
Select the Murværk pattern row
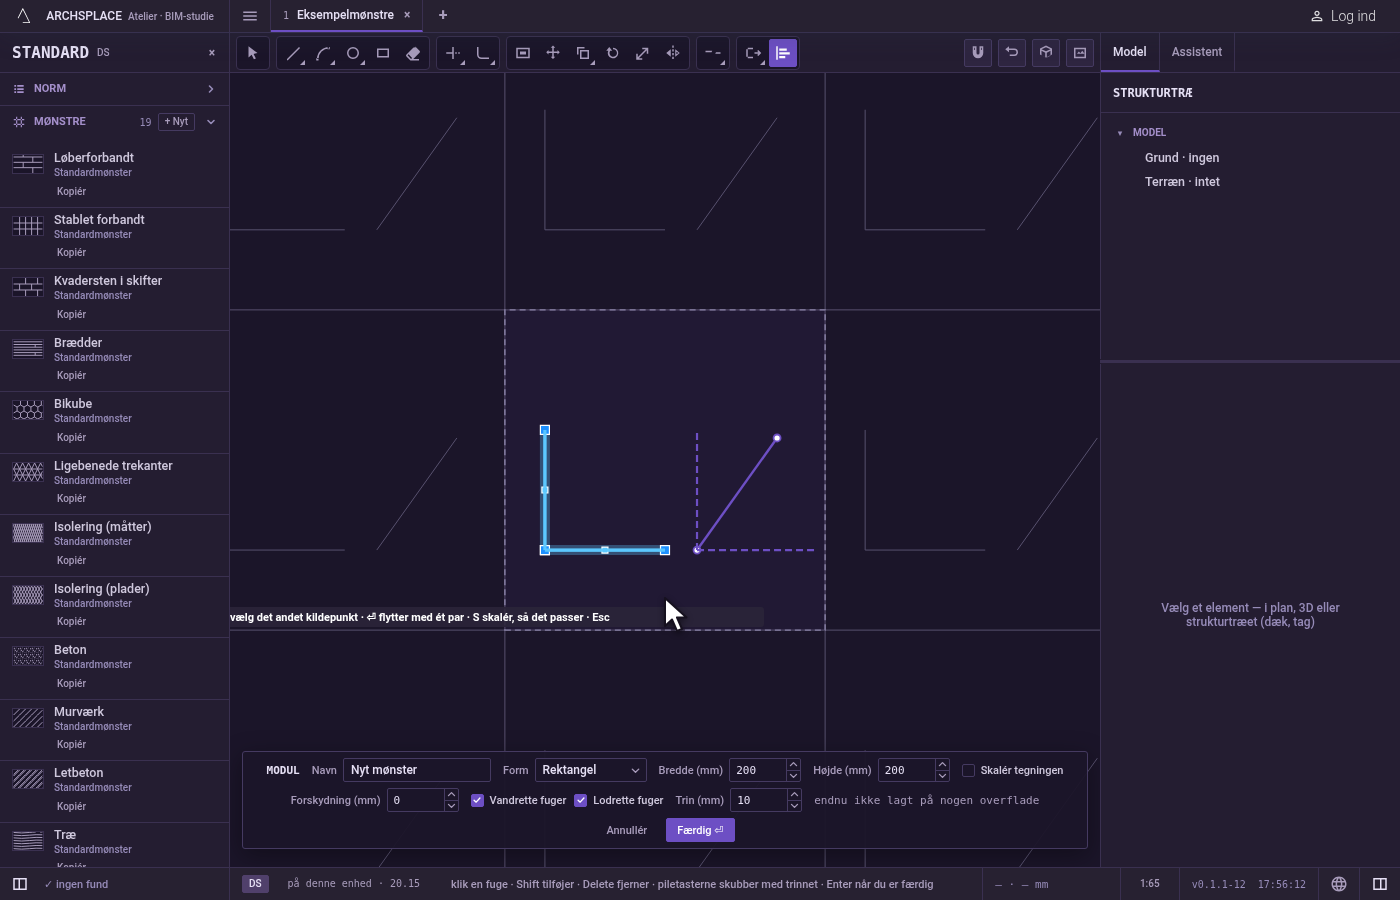tap(115, 729)
